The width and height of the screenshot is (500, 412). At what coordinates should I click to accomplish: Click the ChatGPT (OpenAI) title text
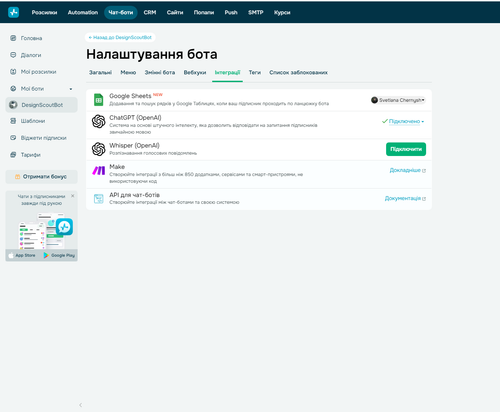[x=135, y=118]
